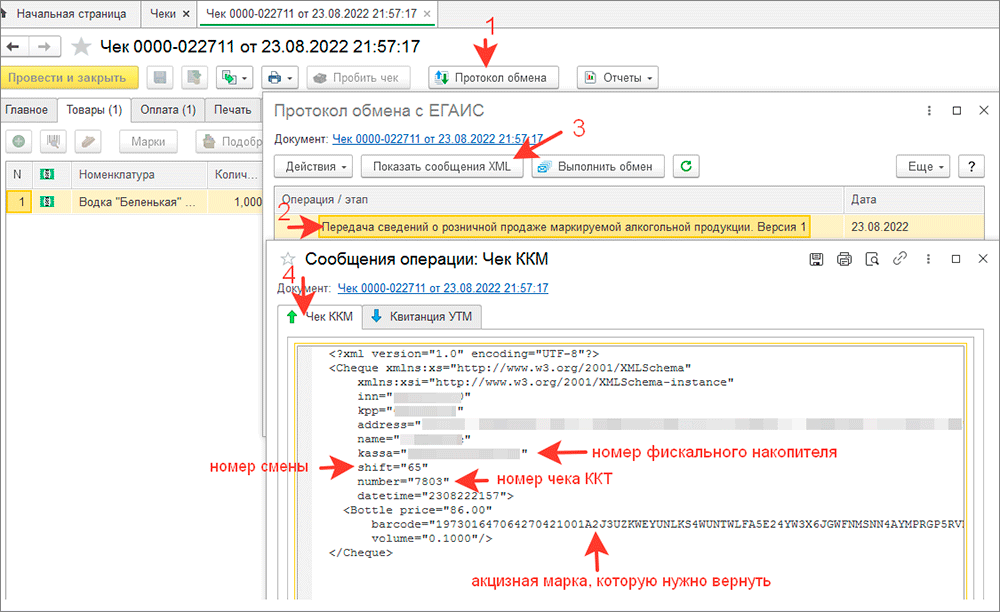The height and width of the screenshot is (612, 1000).
Task: Switch to the Товары (1) tab
Action: (94, 110)
